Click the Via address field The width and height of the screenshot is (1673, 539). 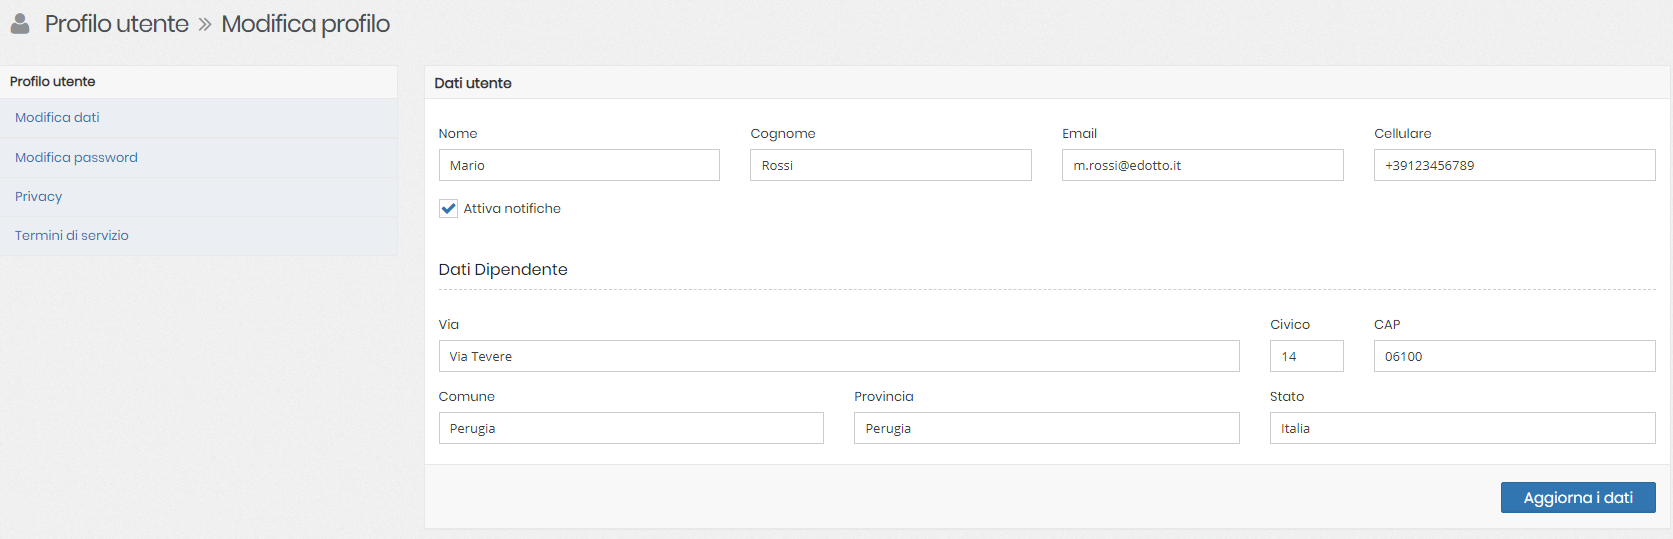tap(838, 356)
